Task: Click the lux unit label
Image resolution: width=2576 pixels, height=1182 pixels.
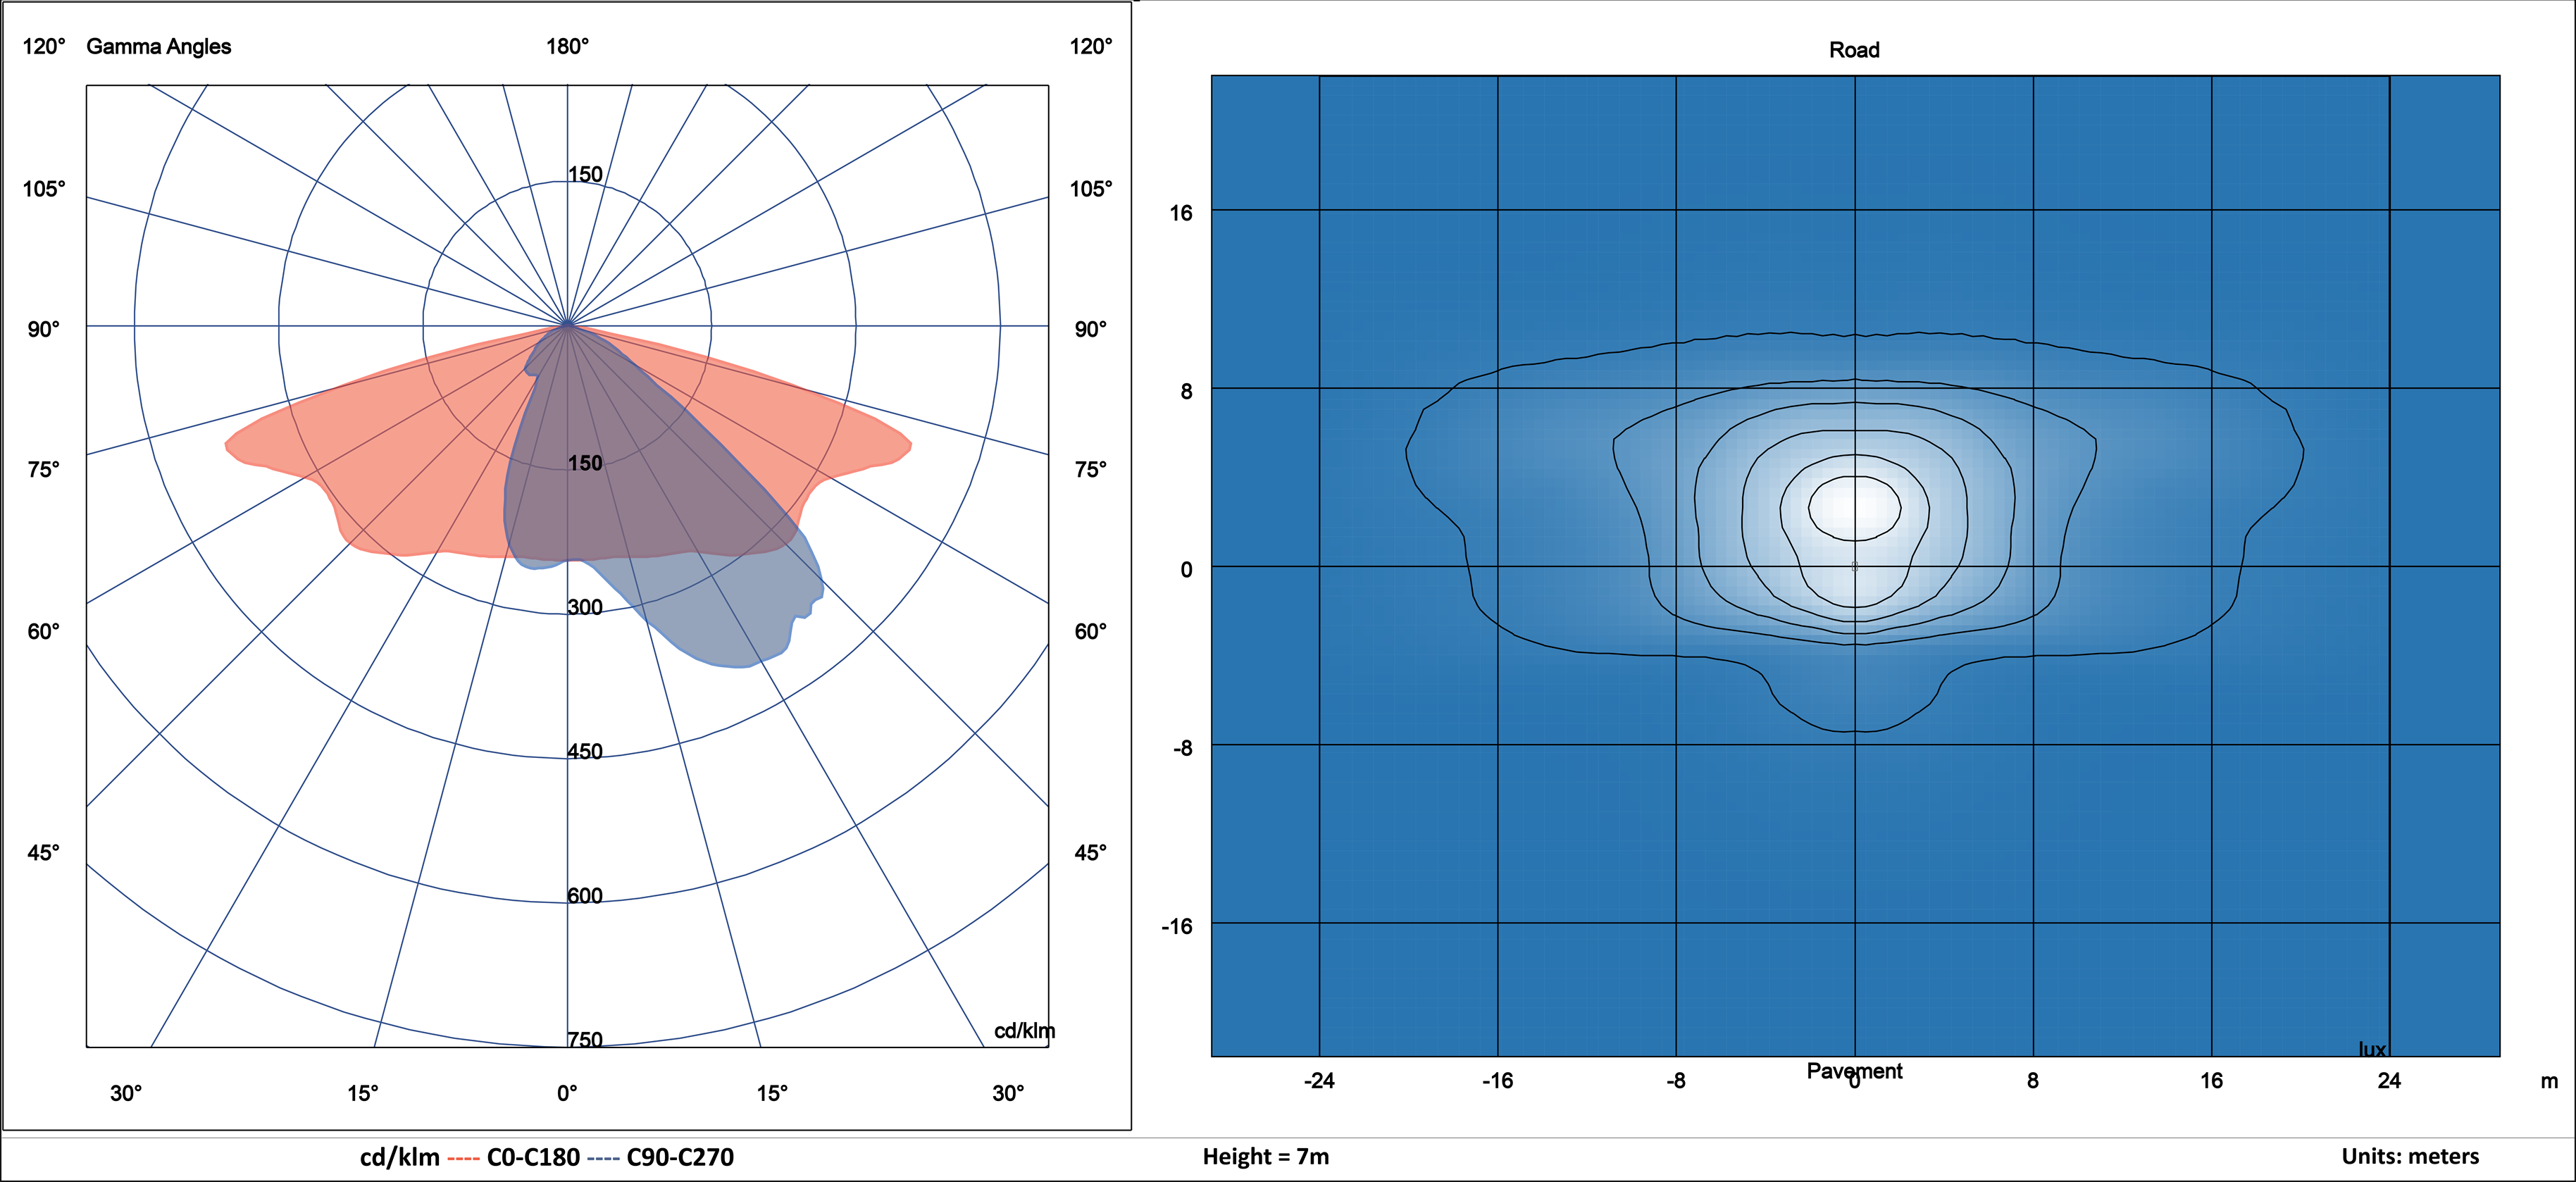Action: click(x=2372, y=1049)
